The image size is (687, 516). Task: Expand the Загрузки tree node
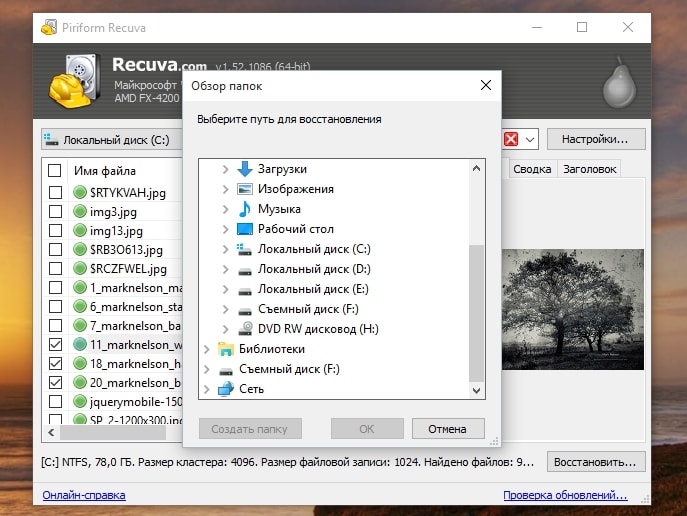225,169
